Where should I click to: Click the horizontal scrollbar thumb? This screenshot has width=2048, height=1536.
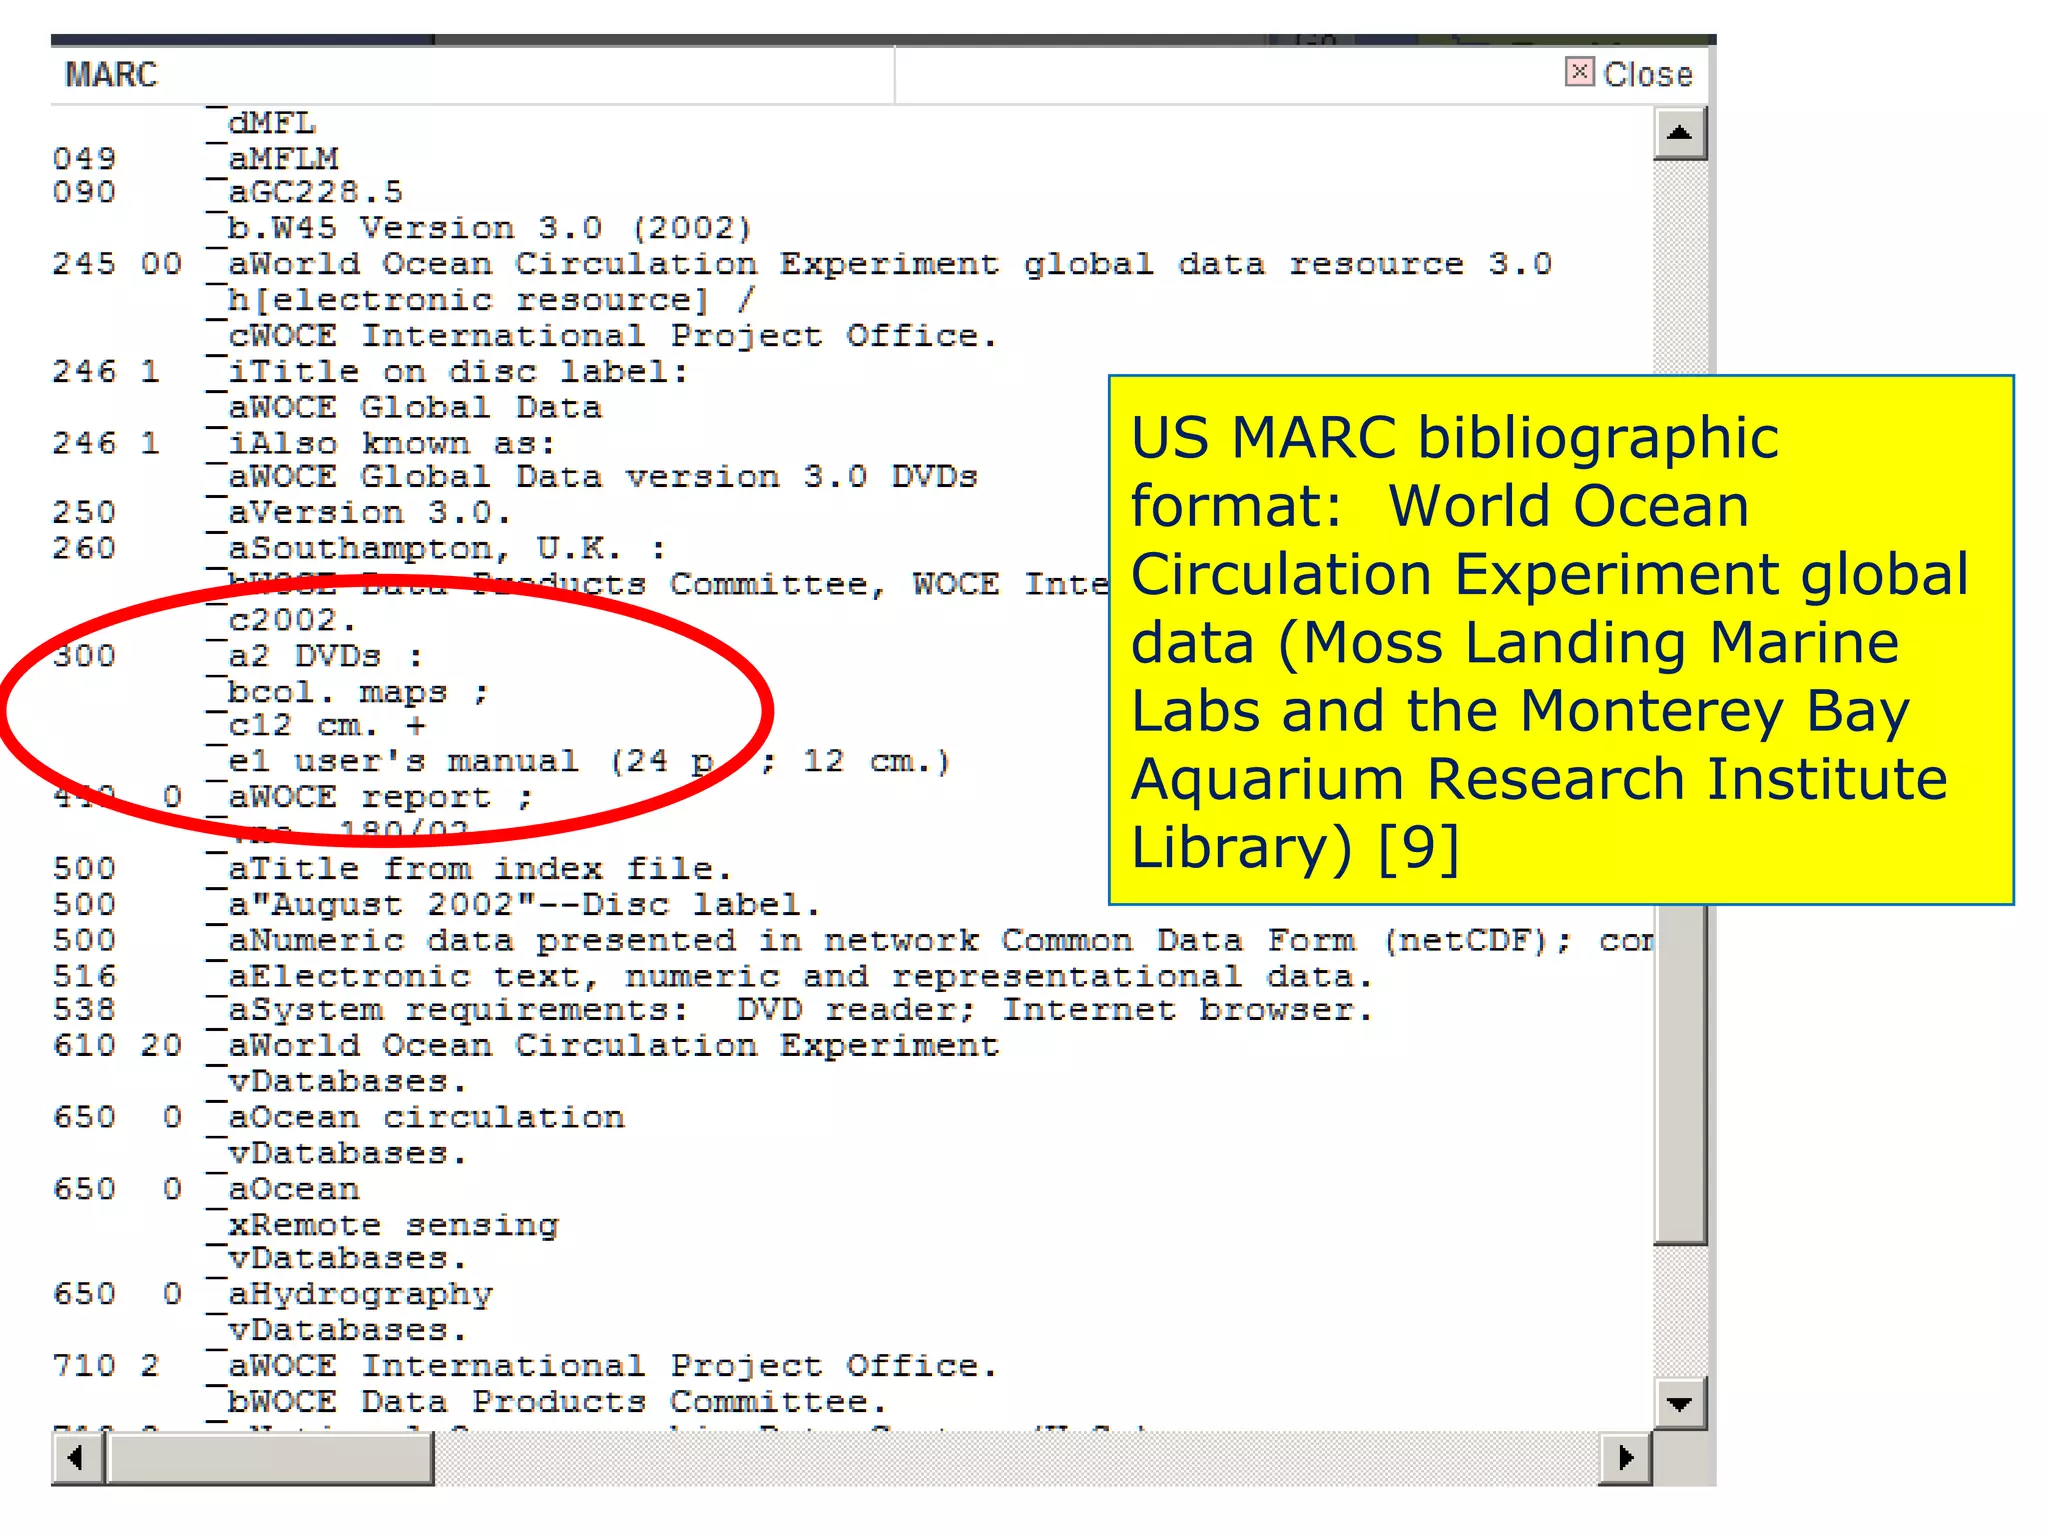click(270, 1458)
